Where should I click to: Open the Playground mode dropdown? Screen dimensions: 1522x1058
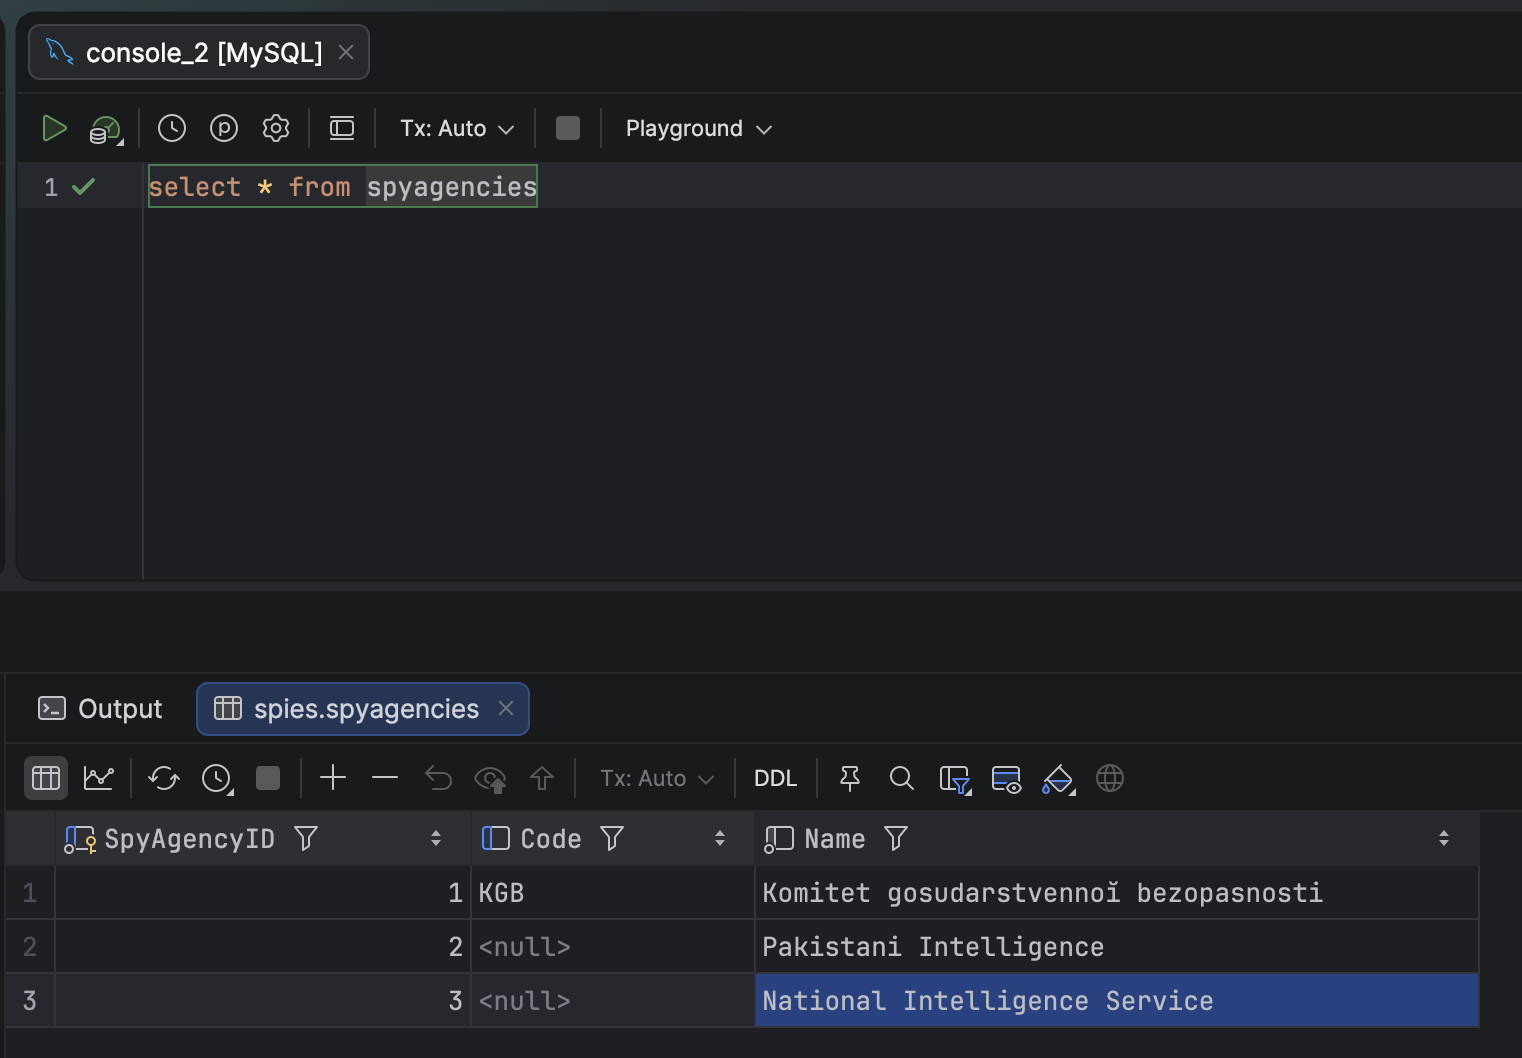(x=699, y=129)
